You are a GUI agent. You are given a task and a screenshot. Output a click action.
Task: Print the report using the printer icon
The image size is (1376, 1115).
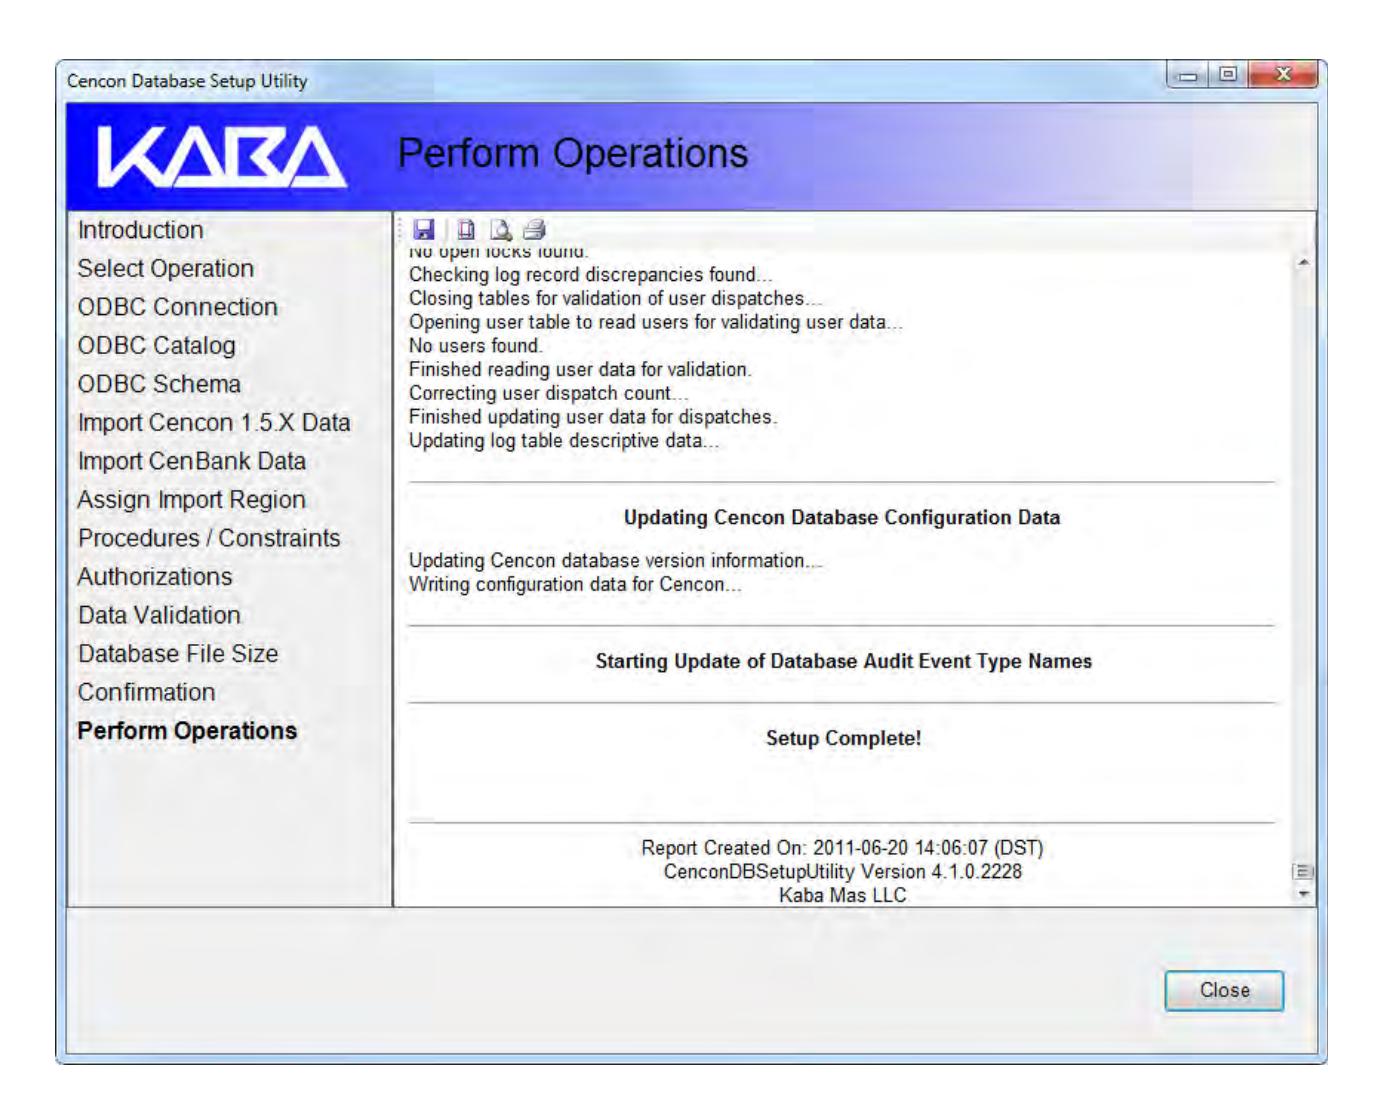[534, 230]
